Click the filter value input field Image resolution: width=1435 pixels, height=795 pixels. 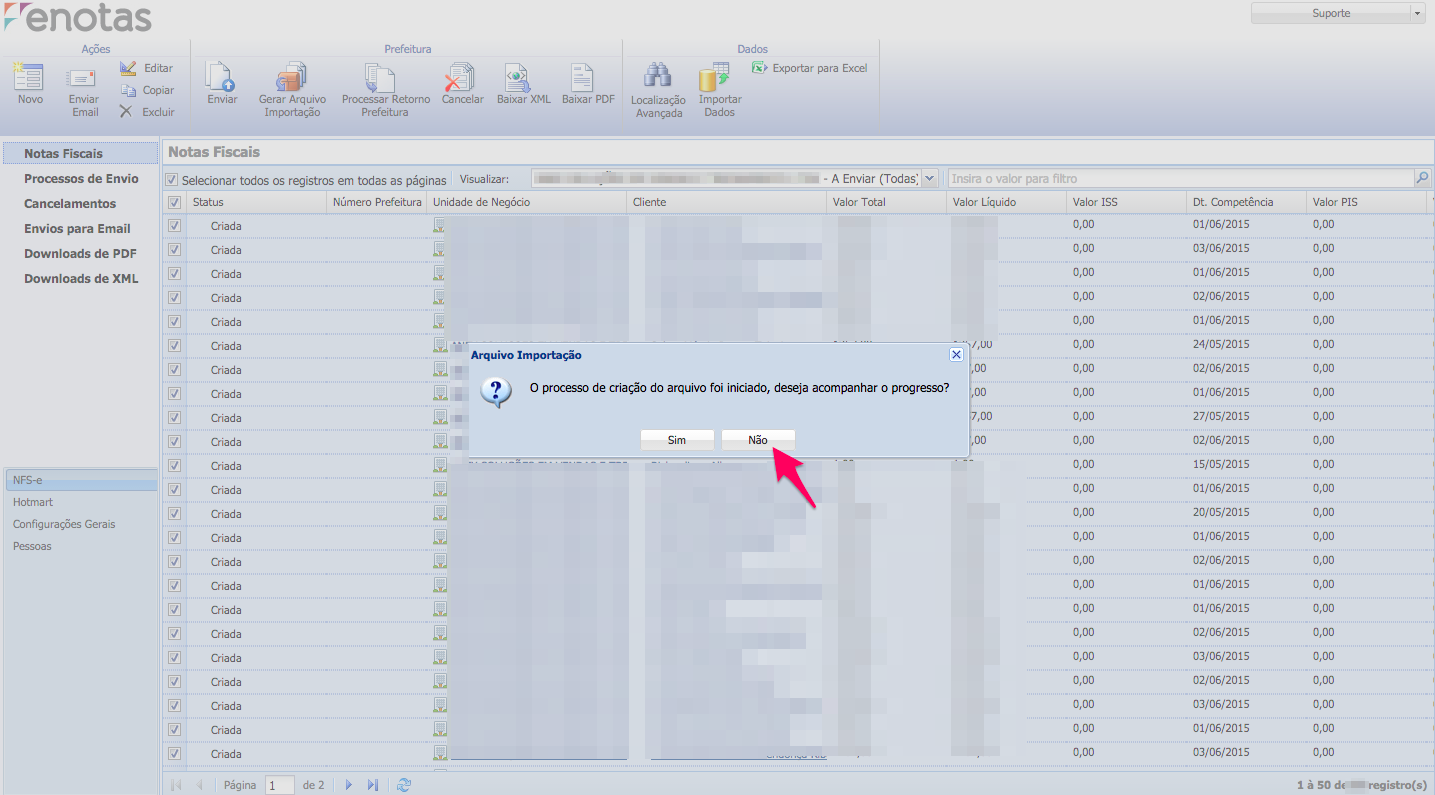pyautogui.click(x=1180, y=178)
